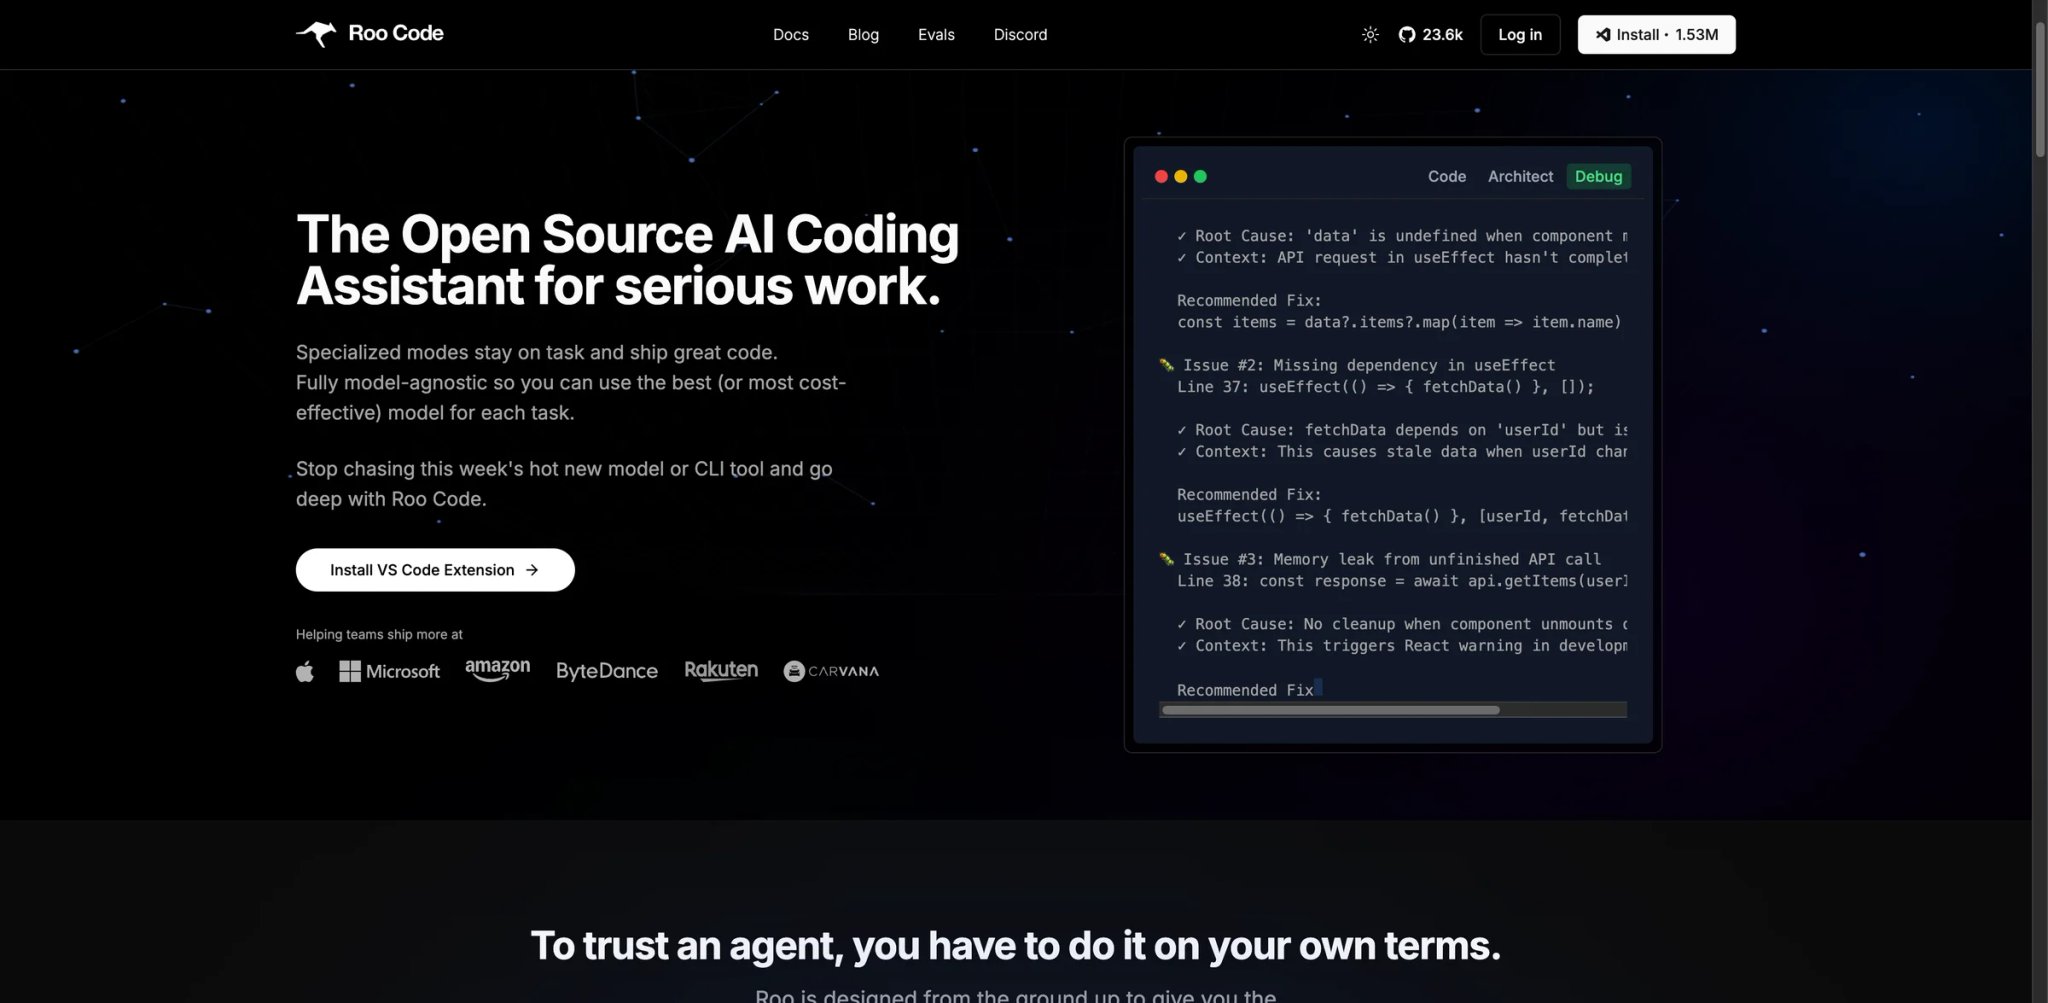Select the Debug mode tab
This screenshot has width=2048, height=1003.
1598,177
